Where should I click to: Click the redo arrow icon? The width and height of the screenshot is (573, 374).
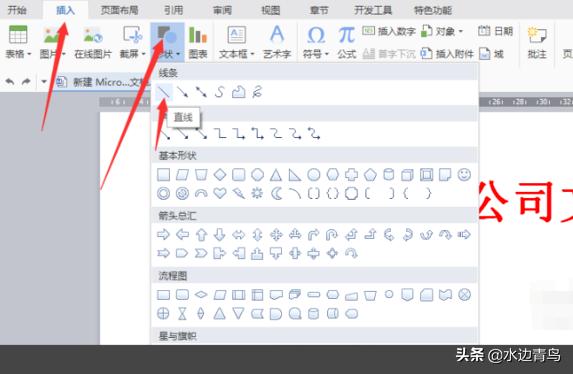[26, 82]
